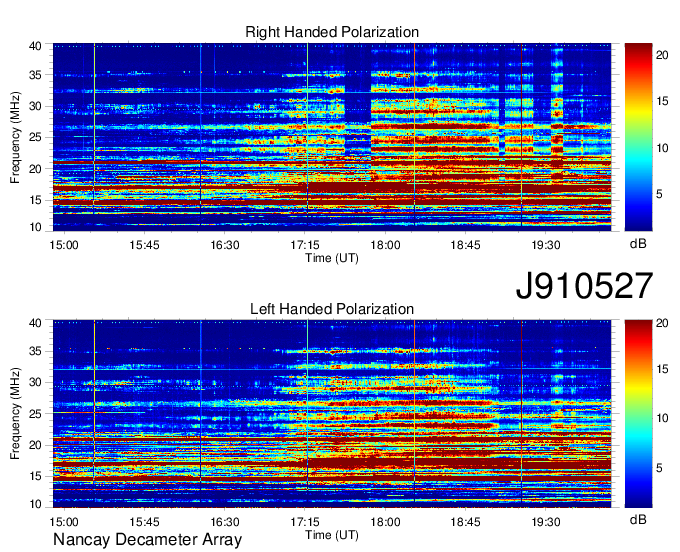Click the 25 MHz frequency tick, Left Handed plot

click(35, 414)
